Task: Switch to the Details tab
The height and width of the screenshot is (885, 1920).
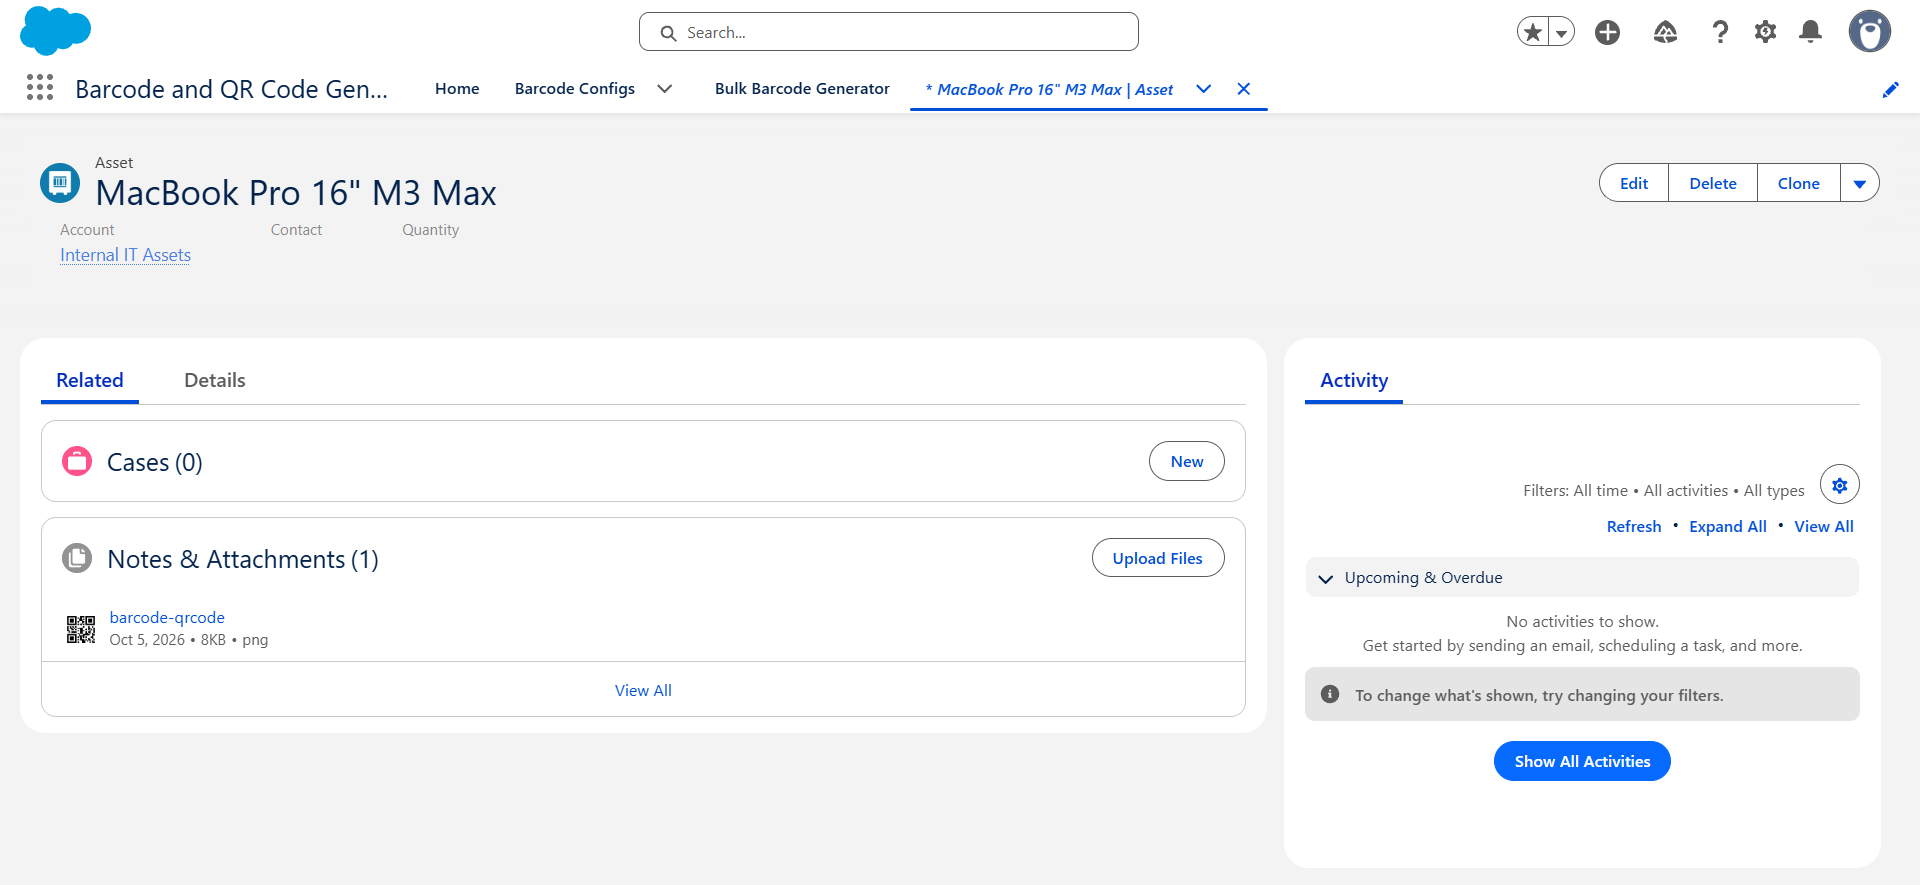Action: pyautogui.click(x=215, y=380)
